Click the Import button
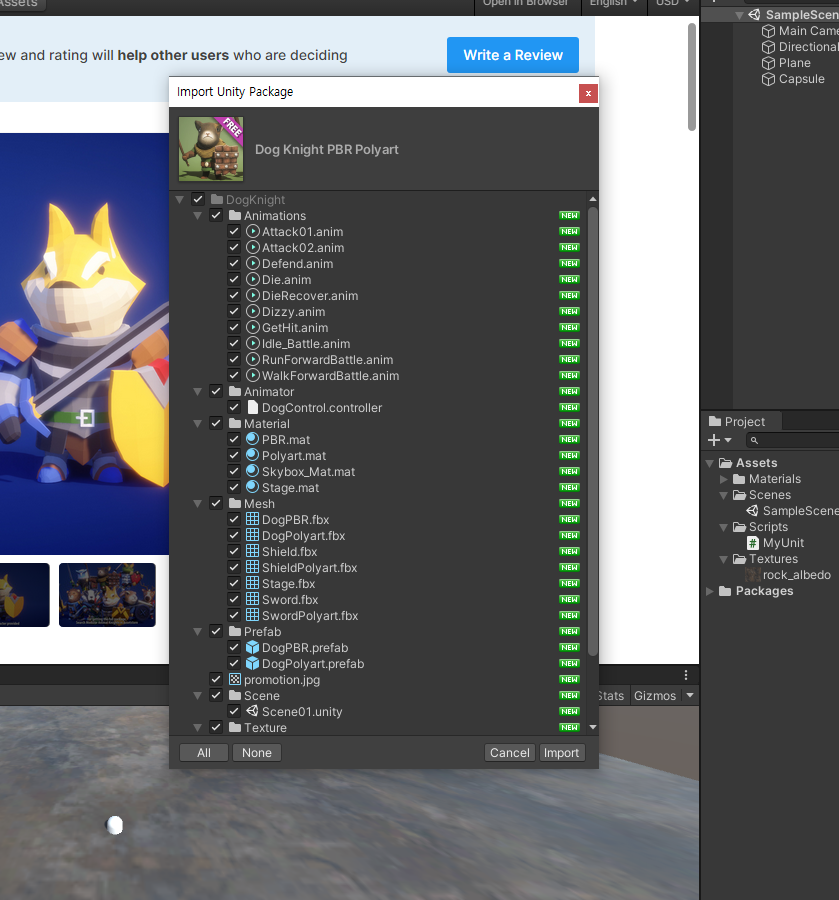Viewport: 839px width, 900px height. point(561,752)
